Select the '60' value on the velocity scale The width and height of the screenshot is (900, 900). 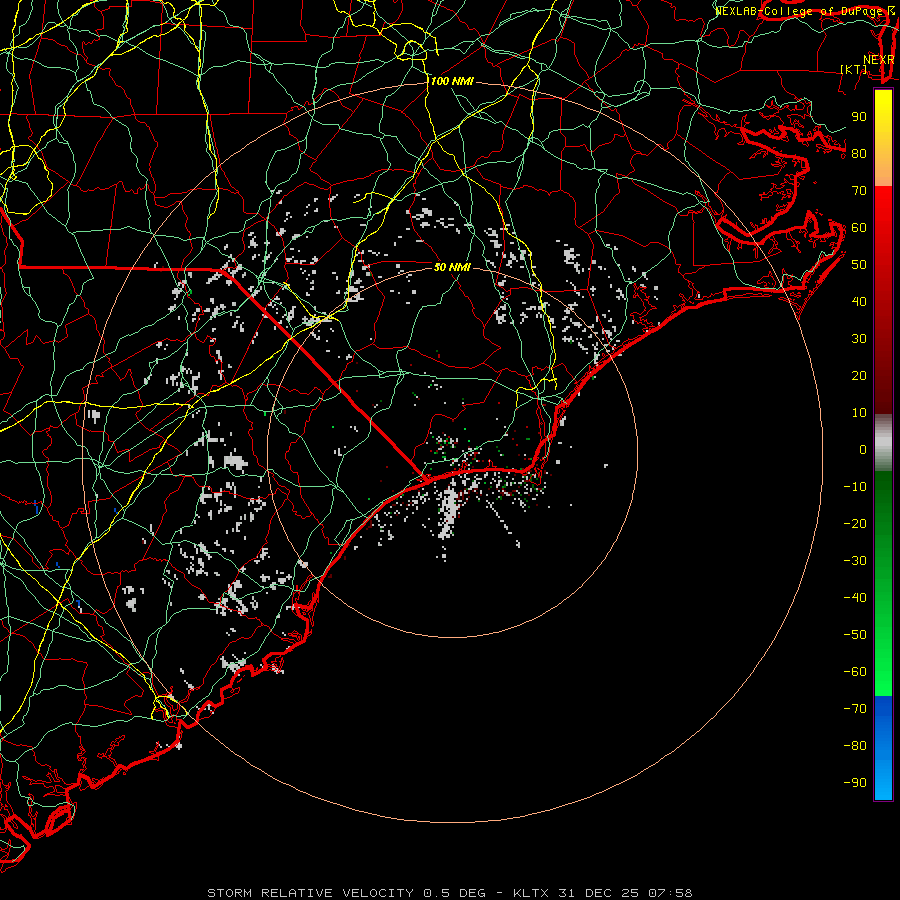(x=859, y=228)
